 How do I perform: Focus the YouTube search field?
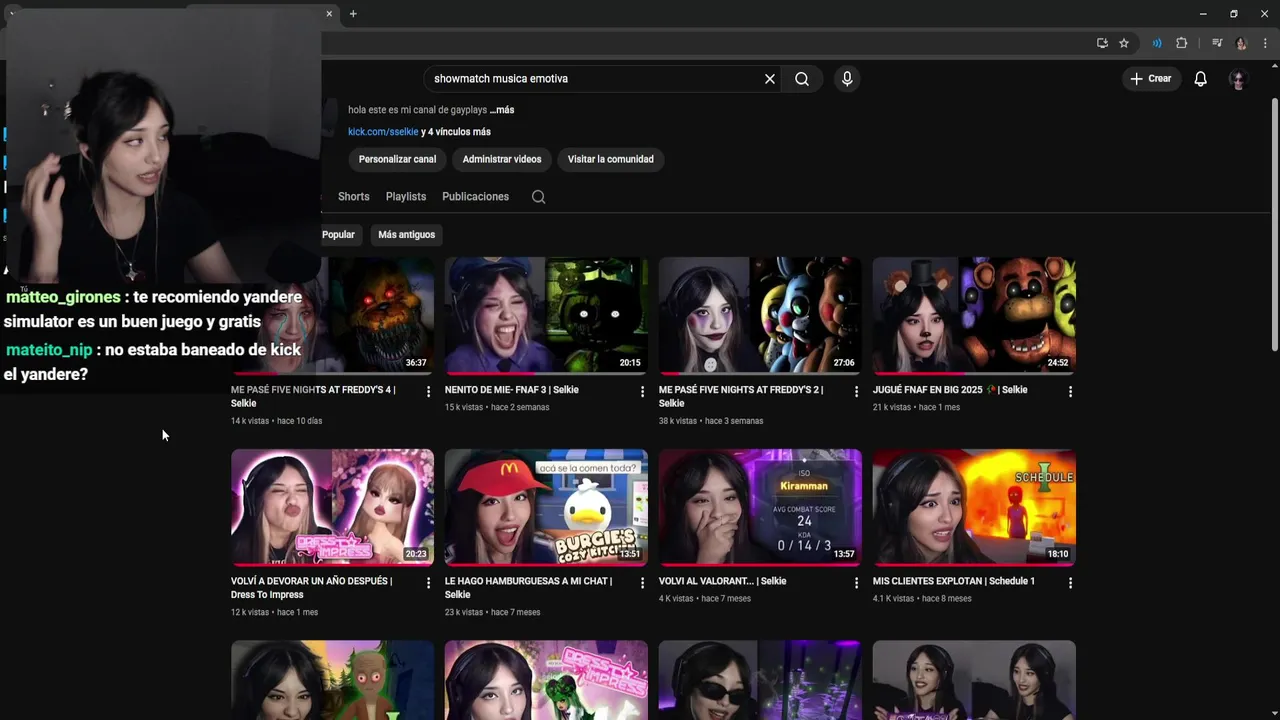point(594,79)
